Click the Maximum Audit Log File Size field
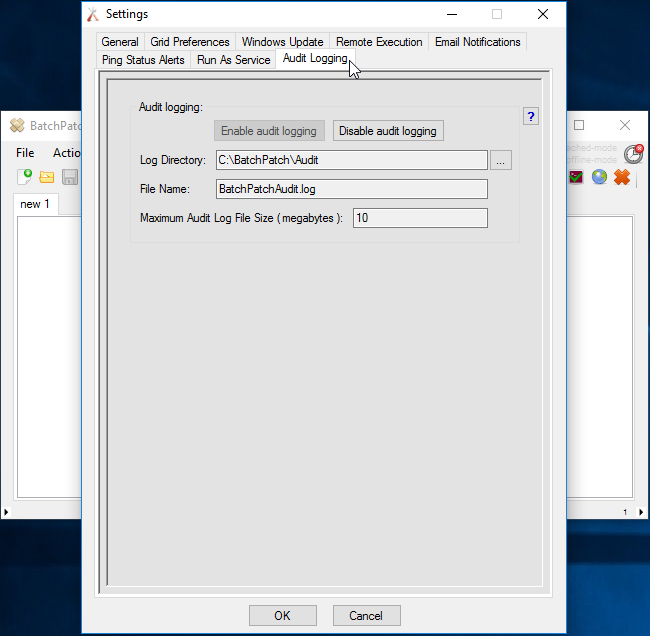 click(420, 218)
